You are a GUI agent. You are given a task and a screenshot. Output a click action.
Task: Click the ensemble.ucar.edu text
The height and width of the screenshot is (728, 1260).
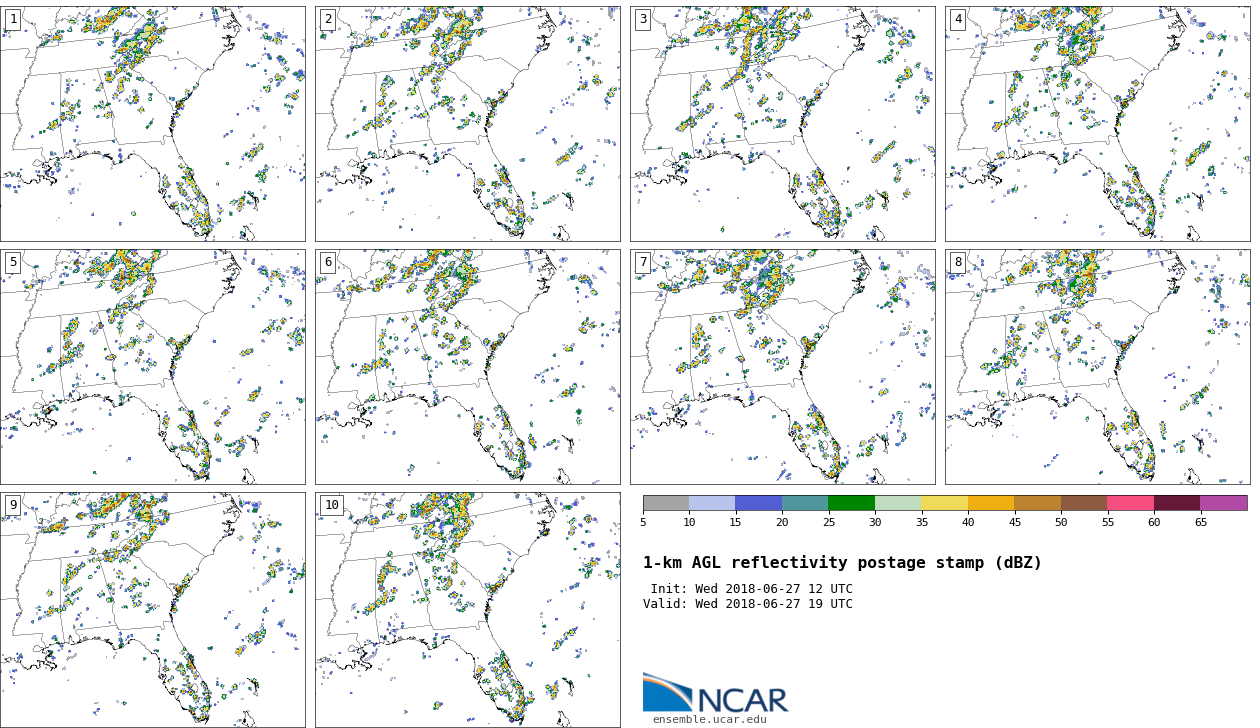(710, 720)
